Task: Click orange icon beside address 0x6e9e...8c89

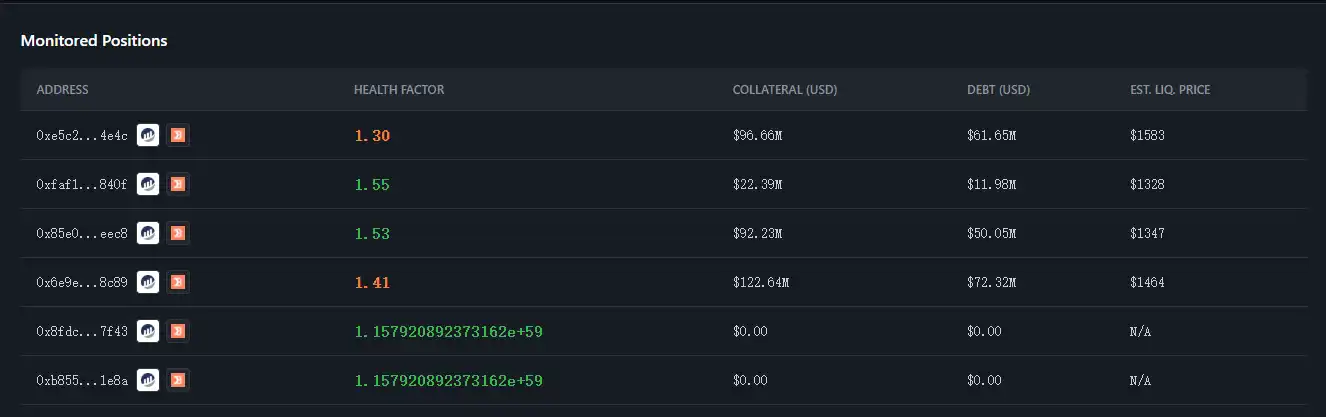Action: 178,282
